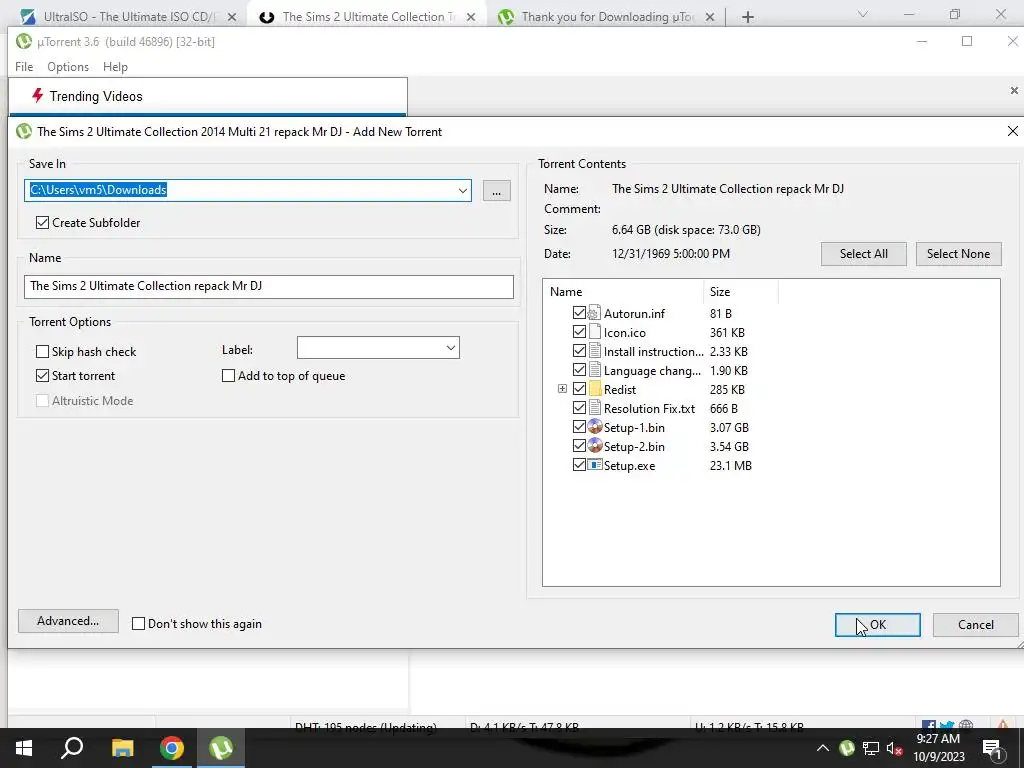Check Don't show this again
Viewport: 1024px width, 768px height.
click(138, 624)
